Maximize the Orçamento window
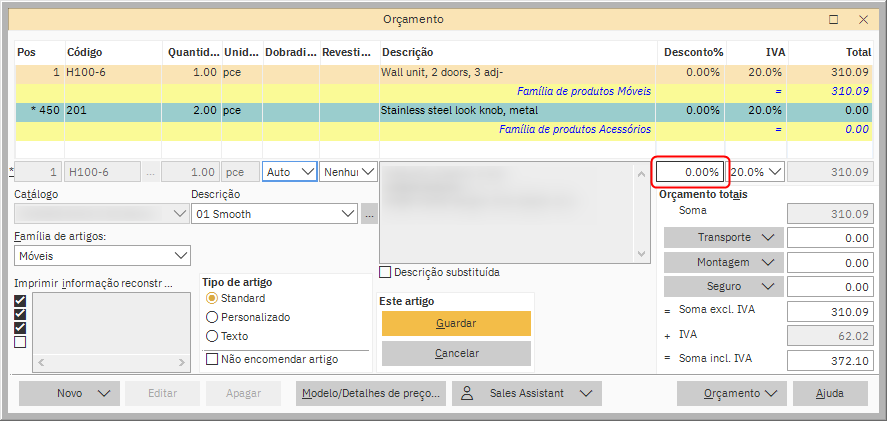Image resolution: width=887 pixels, height=421 pixels. pos(834,19)
